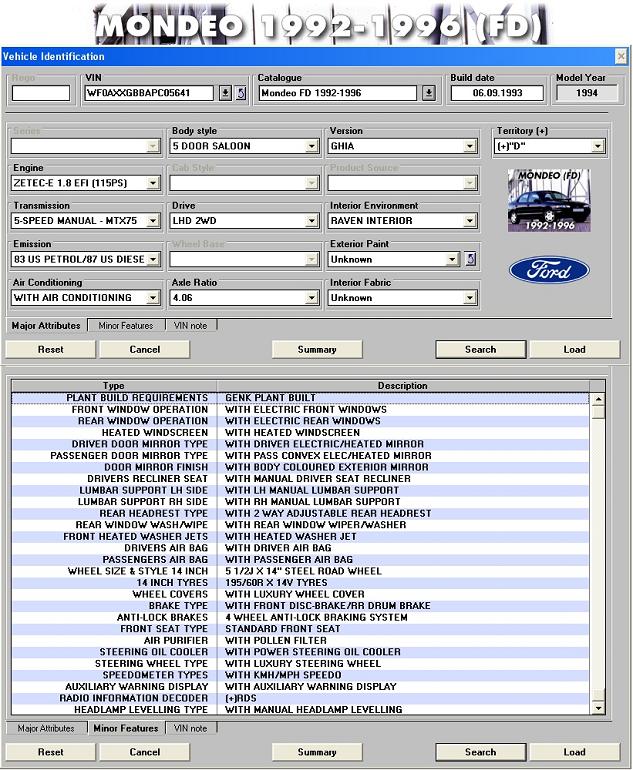Click the bottom Load button

coord(574,752)
